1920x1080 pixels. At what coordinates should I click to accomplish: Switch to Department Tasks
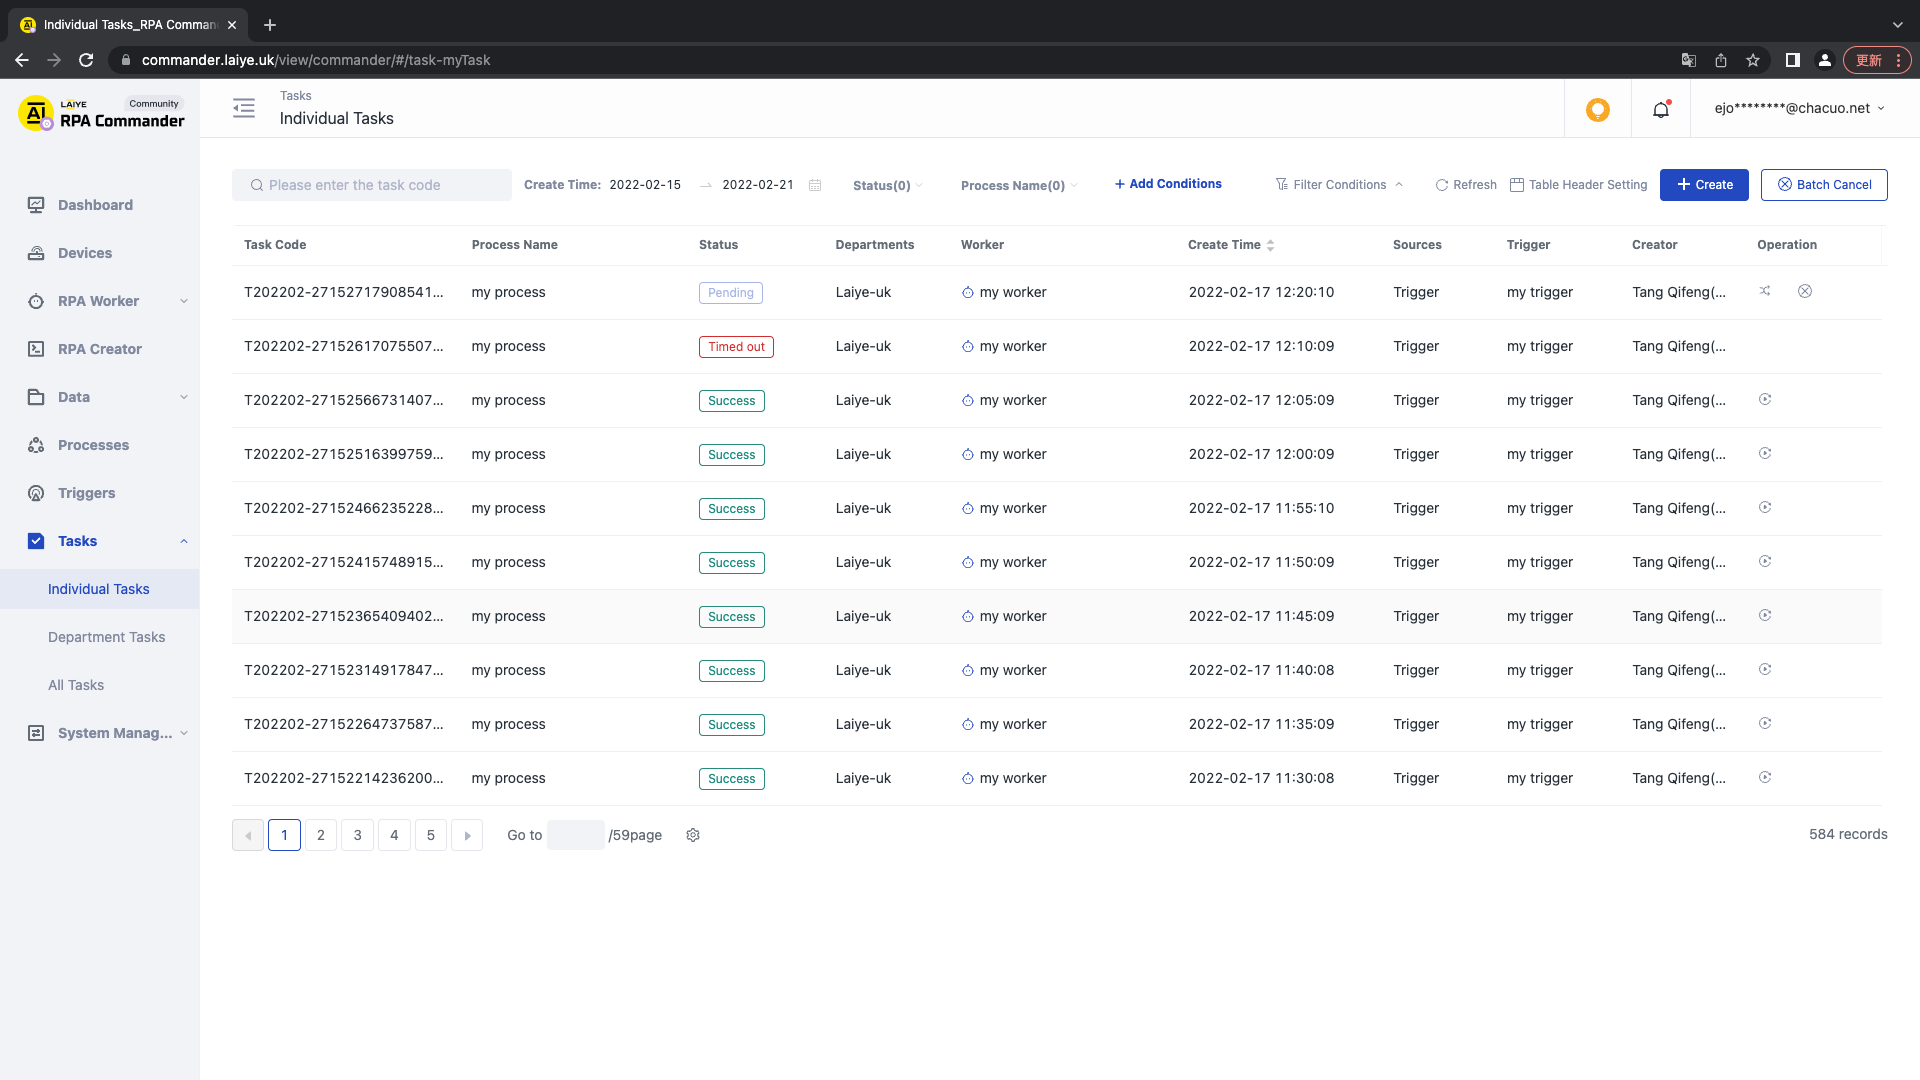coord(106,637)
